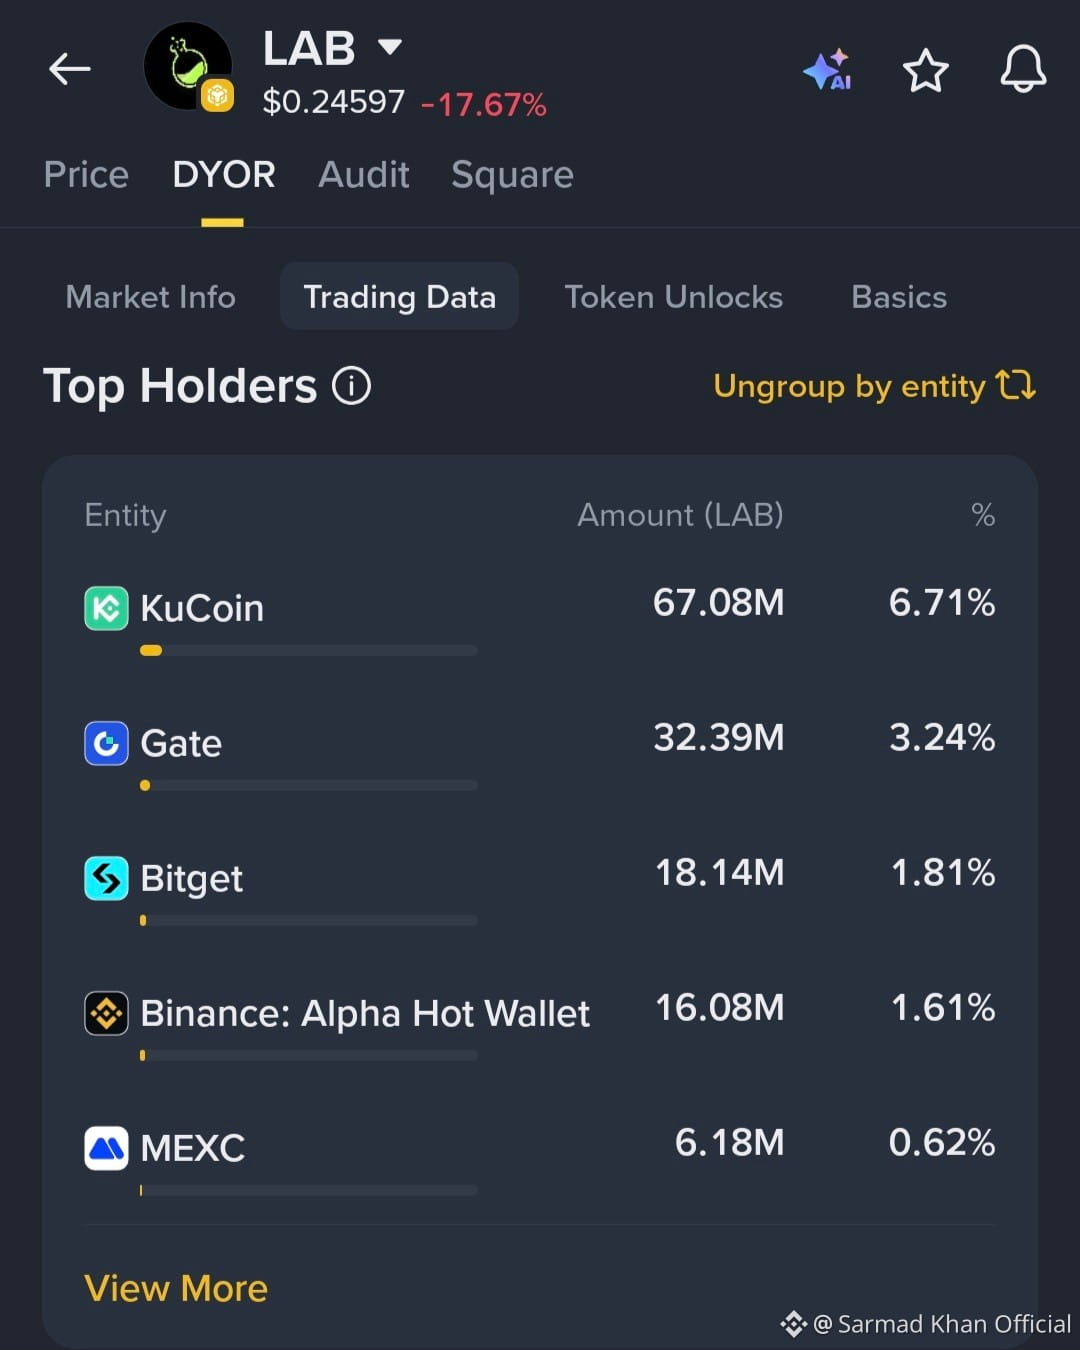Add LAB to favorites with star icon
The width and height of the screenshot is (1080, 1350).
(x=925, y=70)
